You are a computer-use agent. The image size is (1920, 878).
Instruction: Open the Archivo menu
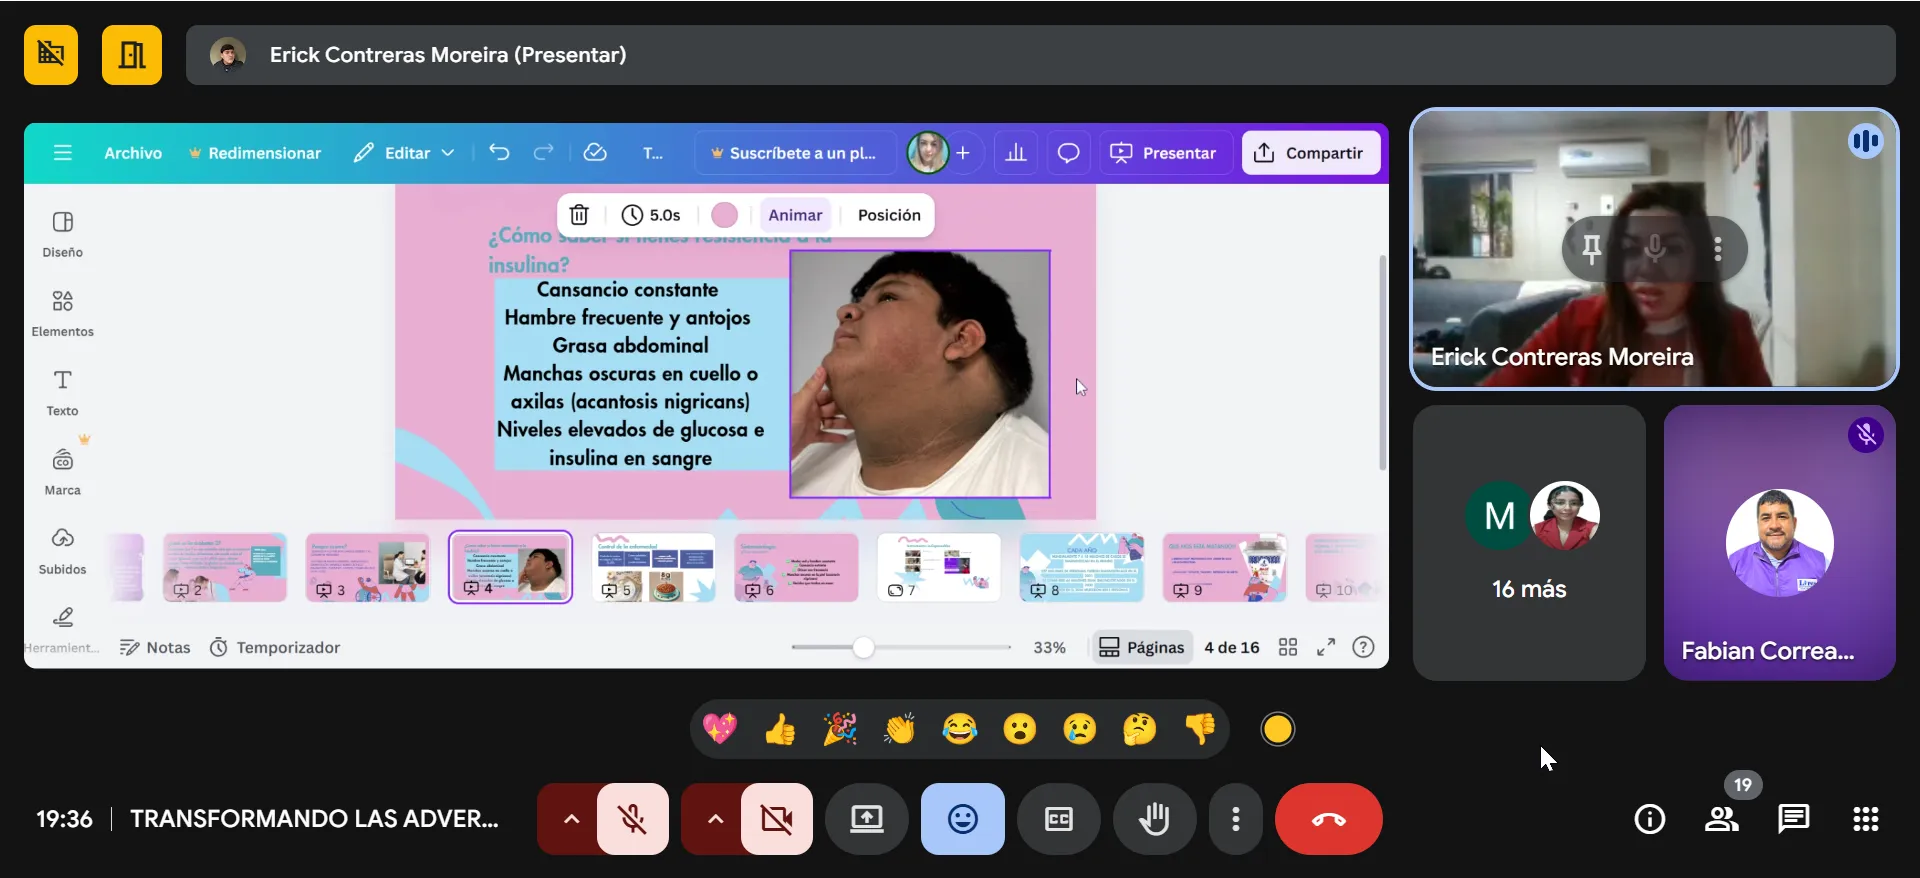click(x=133, y=153)
